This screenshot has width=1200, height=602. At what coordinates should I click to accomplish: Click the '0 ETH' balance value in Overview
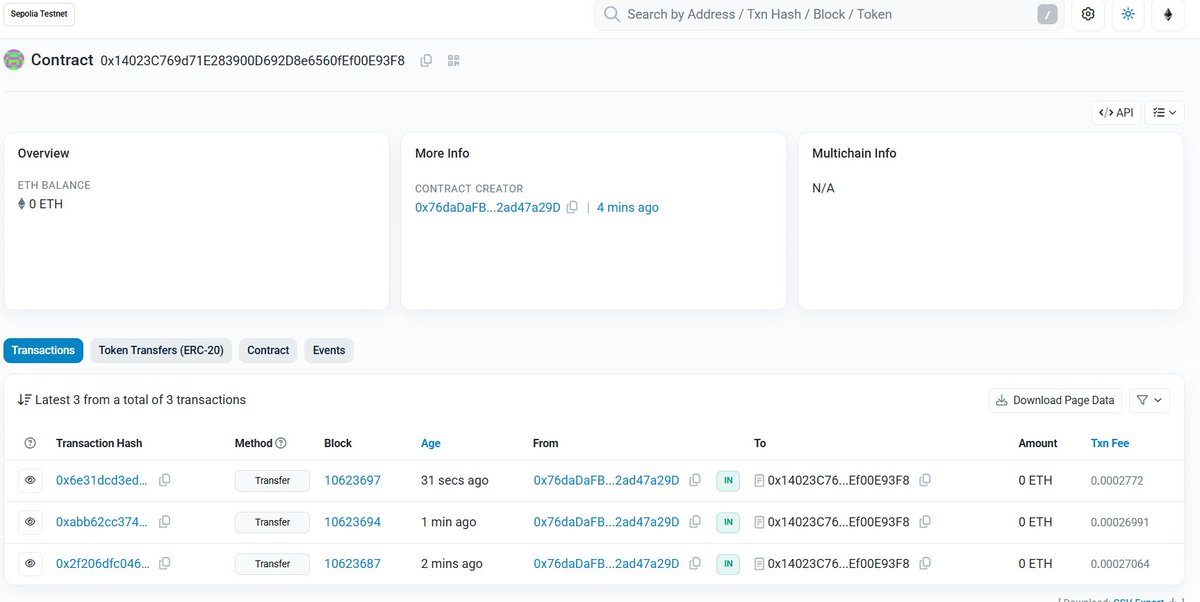point(46,204)
